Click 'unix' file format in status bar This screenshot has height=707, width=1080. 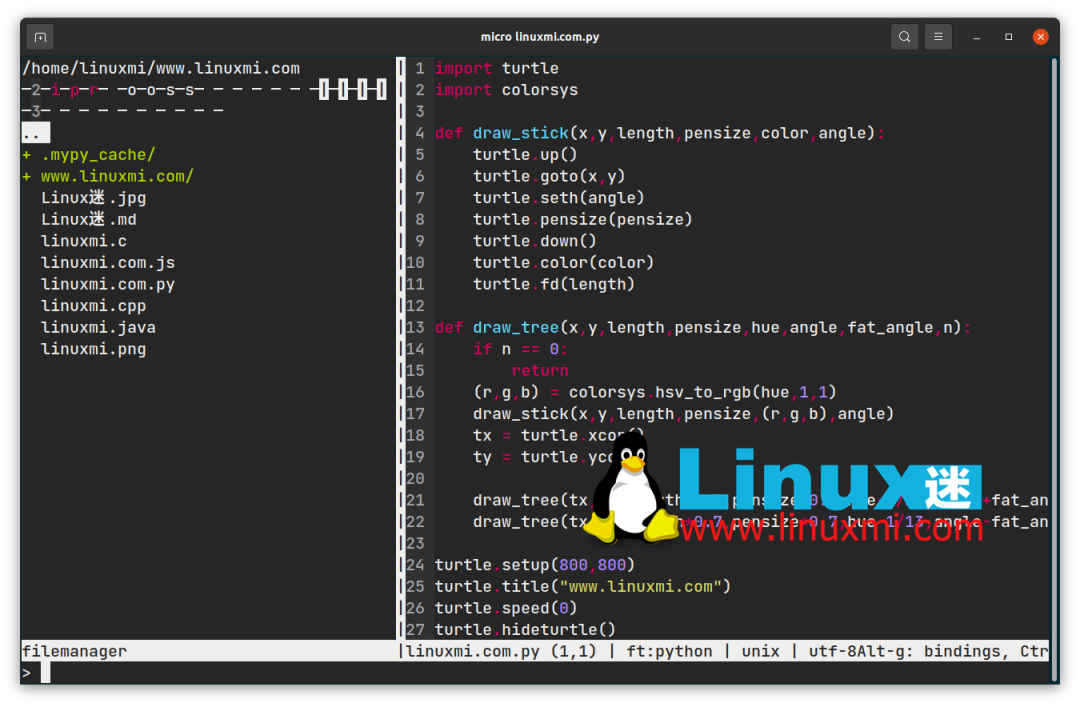point(760,651)
